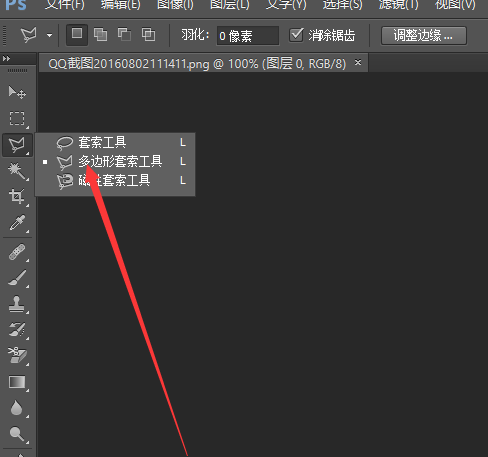The height and width of the screenshot is (457, 488).
Task: Click the 羽化 feather input field
Action: click(x=247, y=36)
